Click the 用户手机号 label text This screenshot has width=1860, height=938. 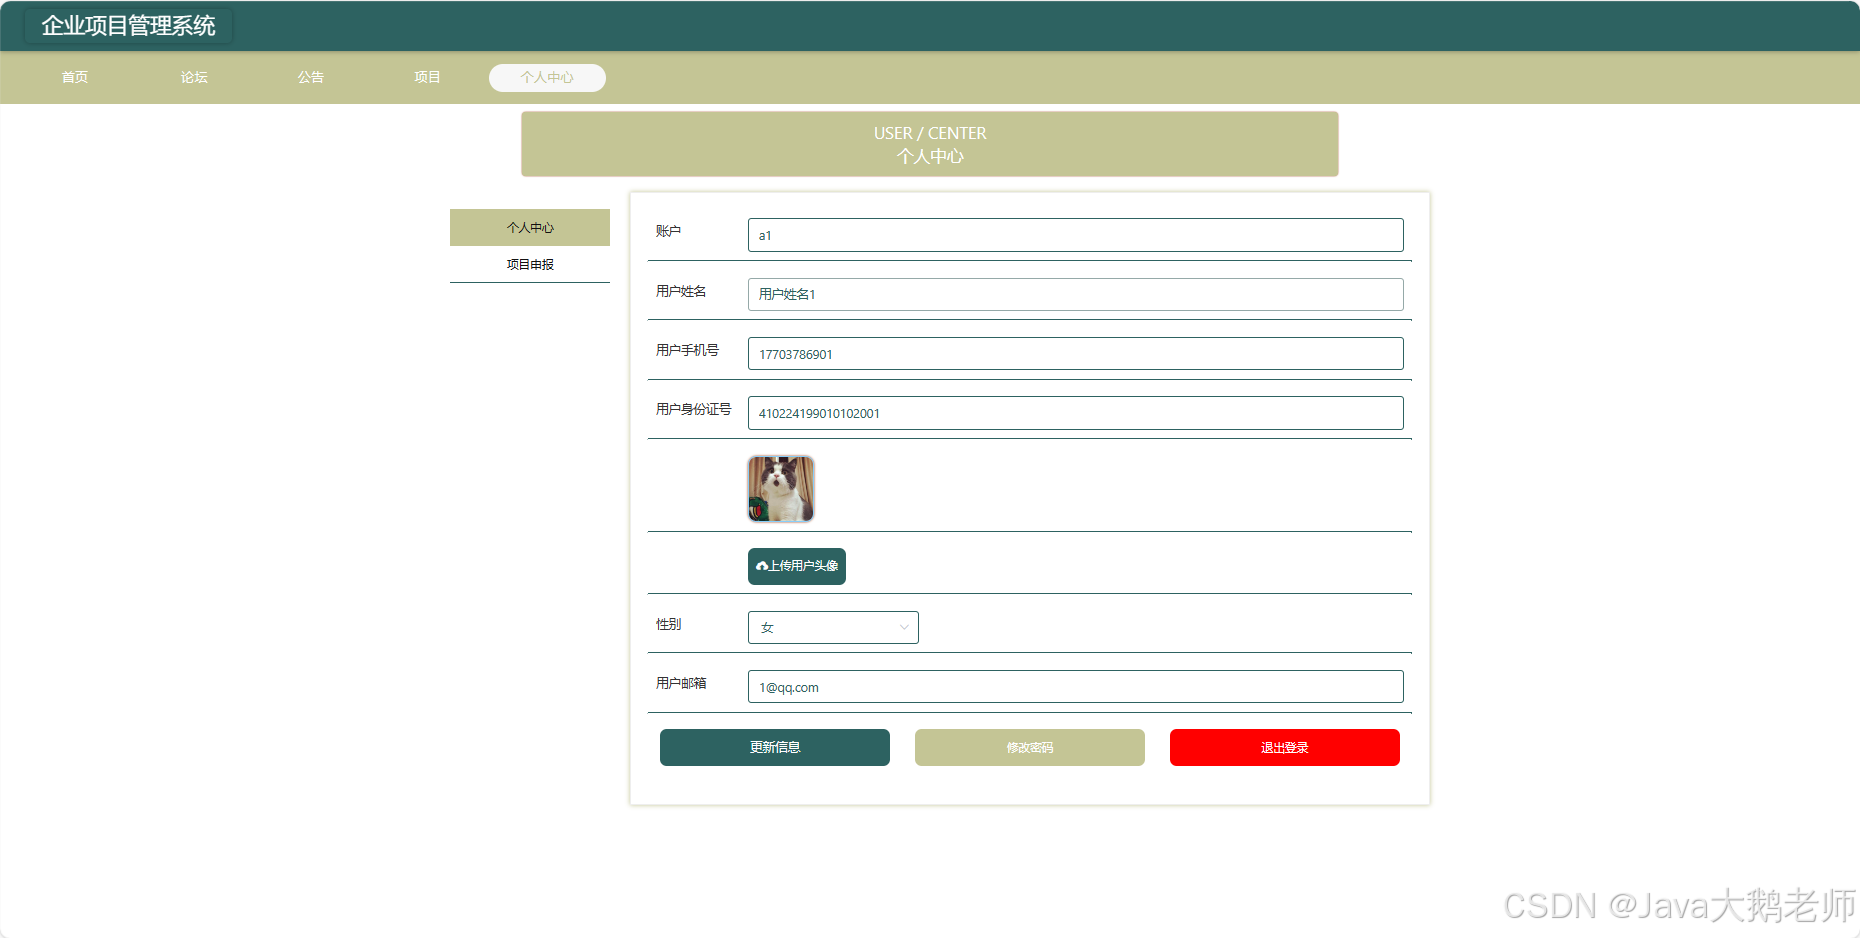687,350
